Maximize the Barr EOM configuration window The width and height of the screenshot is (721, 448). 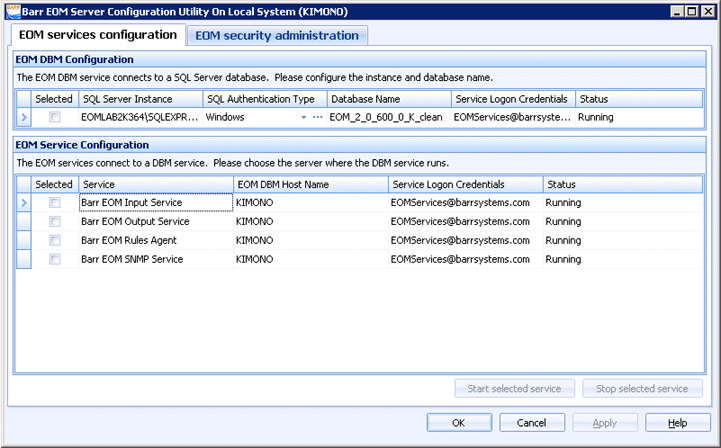tap(692, 11)
